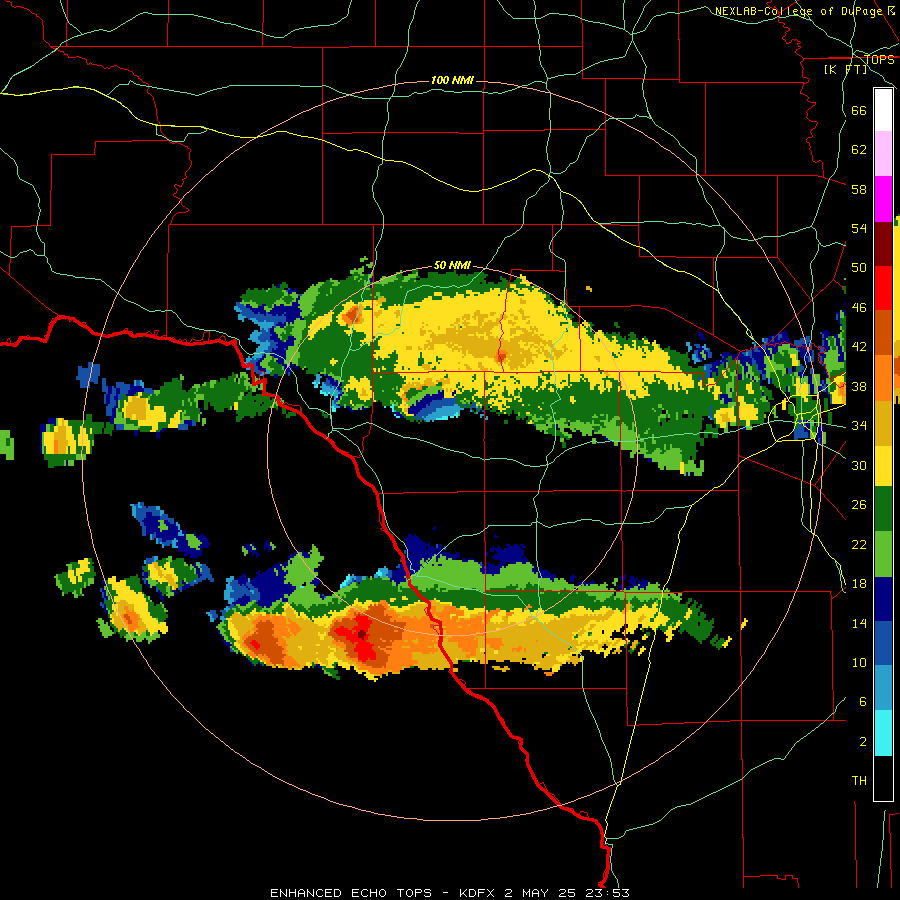
Task: Click the "18" scale label
Action: (859, 584)
